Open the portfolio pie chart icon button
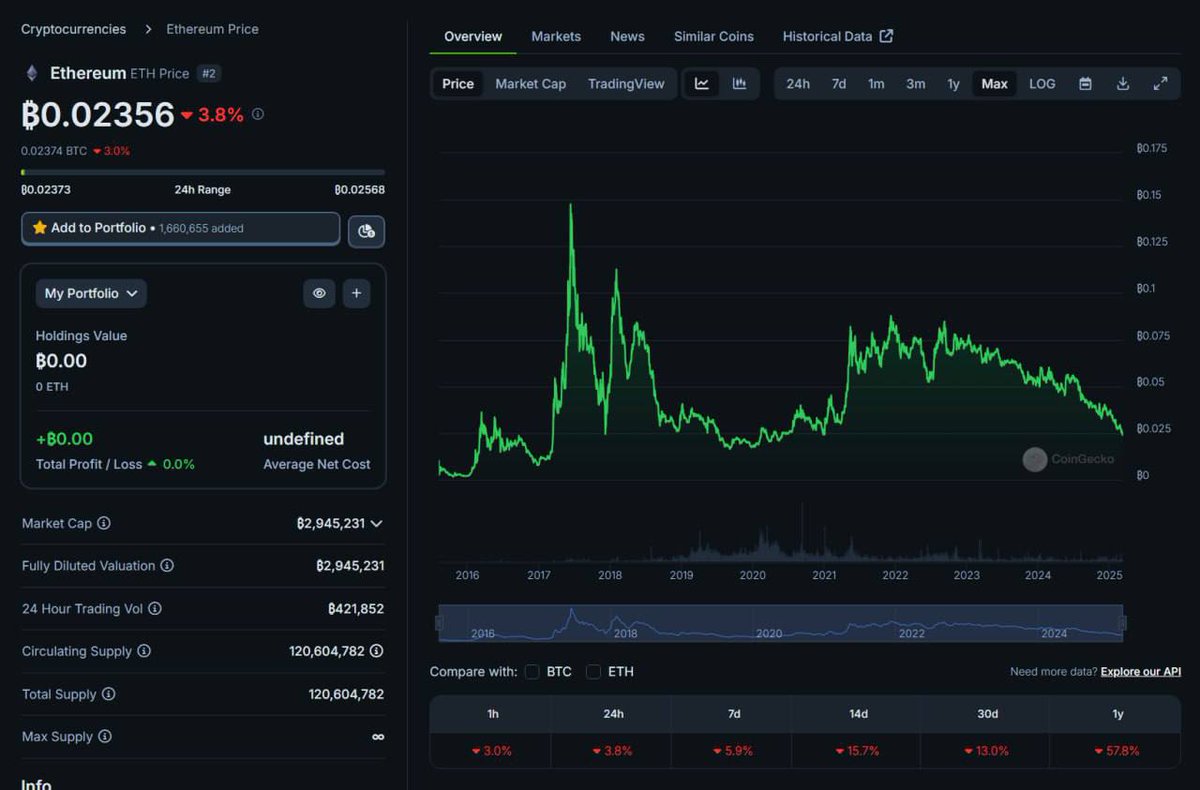 366,231
